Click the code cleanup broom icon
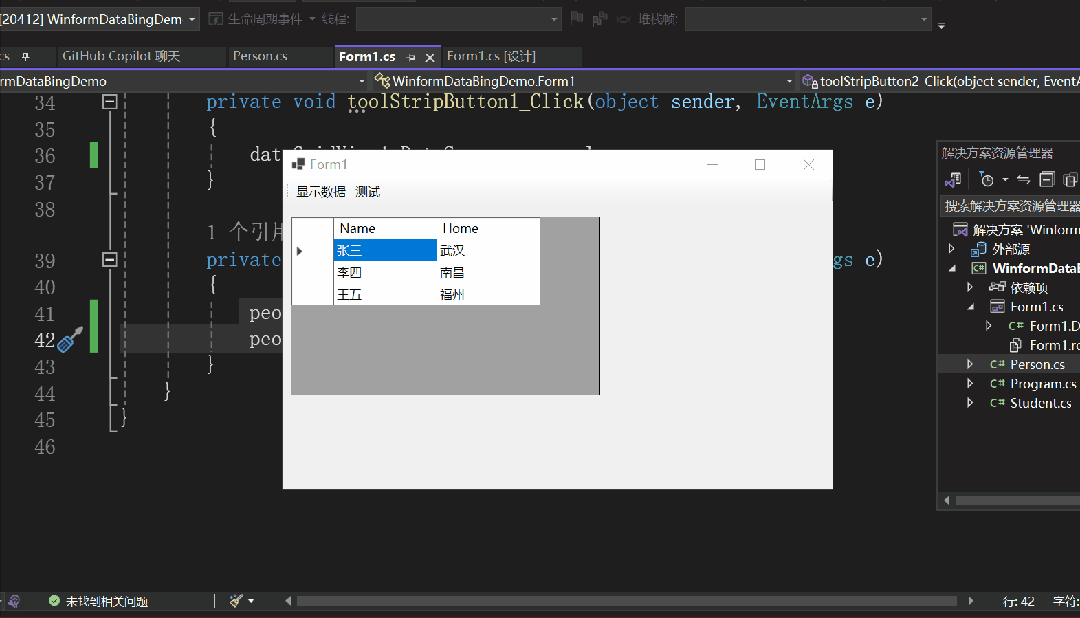1080x618 pixels. 237,601
